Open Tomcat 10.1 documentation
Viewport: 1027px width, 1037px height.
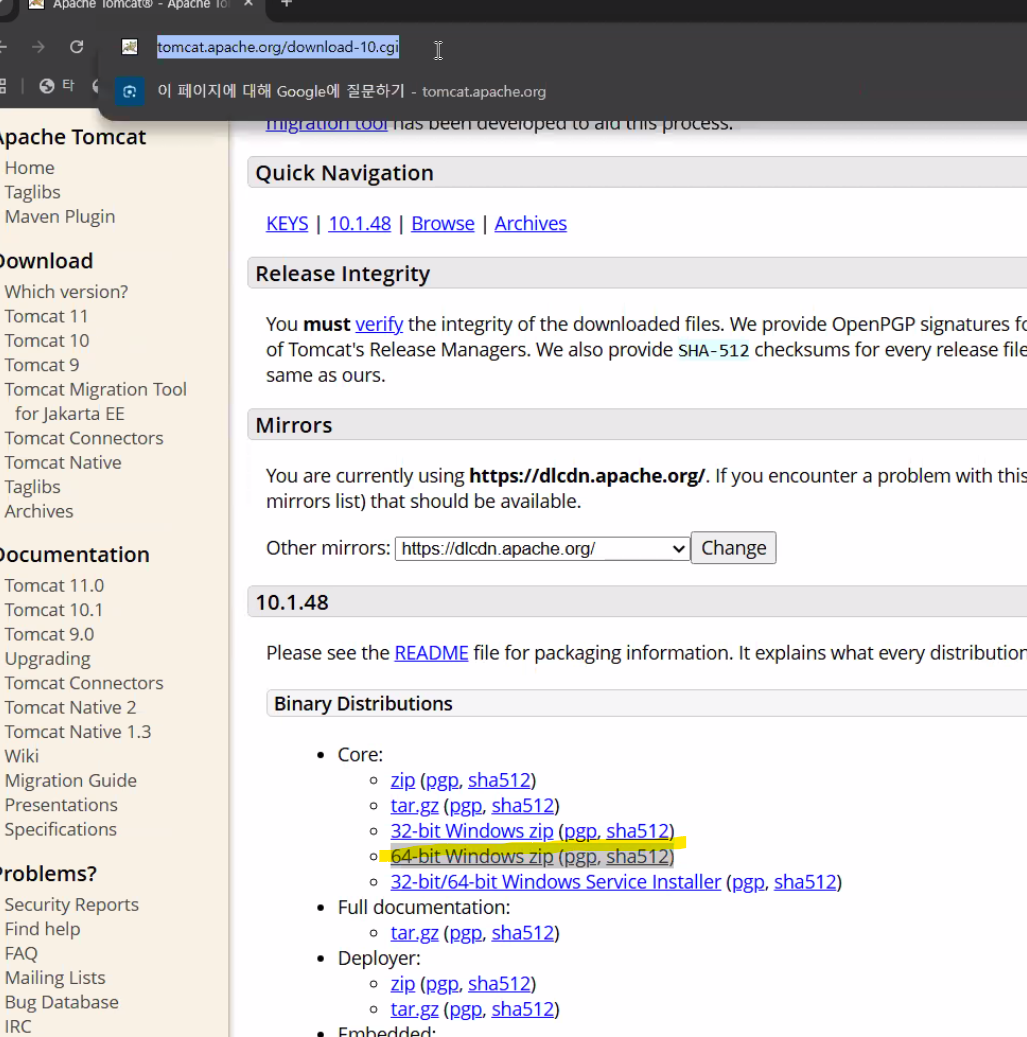tap(54, 610)
